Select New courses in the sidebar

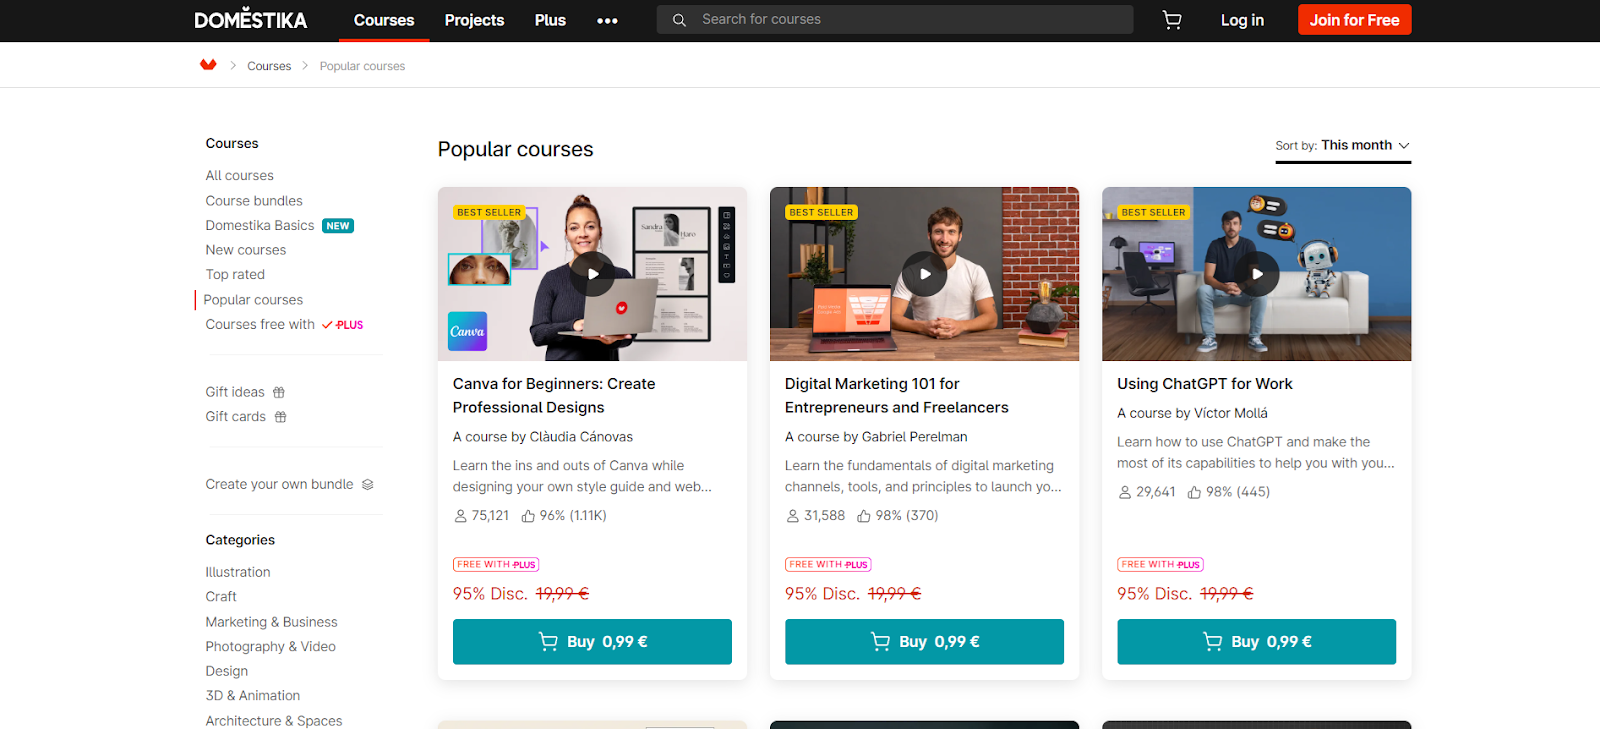click(246, 250)
